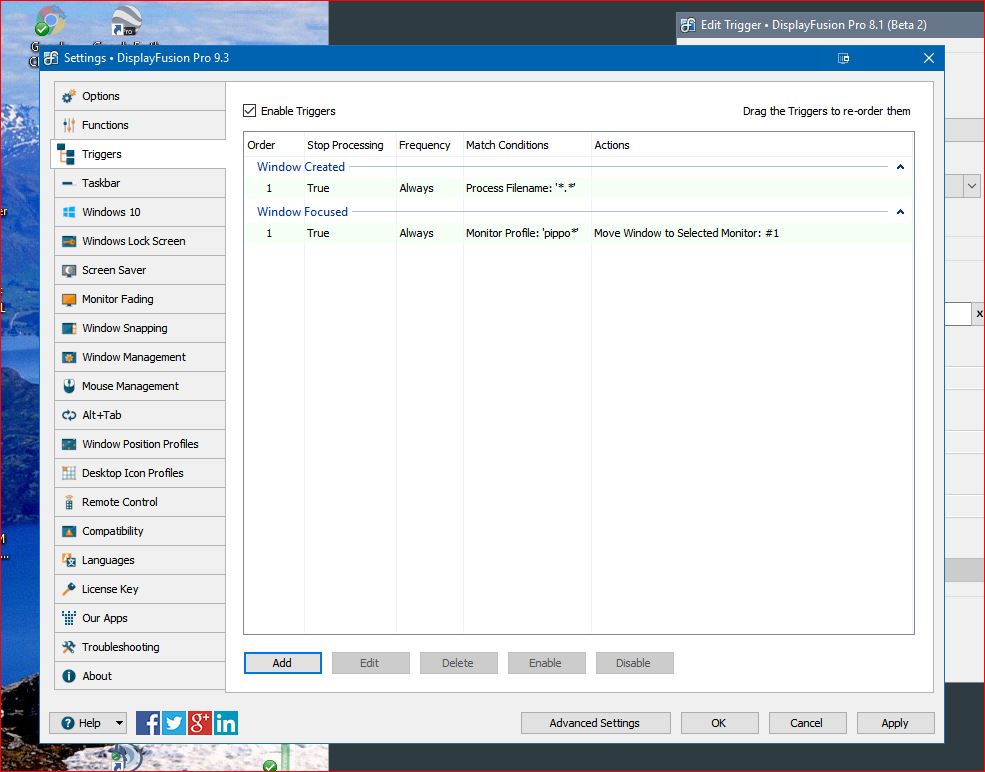Image resolution: width=985 pixels, height=772 pixels.
Task: Open the LinkedIn icon link
Action: tap(226, 723)
